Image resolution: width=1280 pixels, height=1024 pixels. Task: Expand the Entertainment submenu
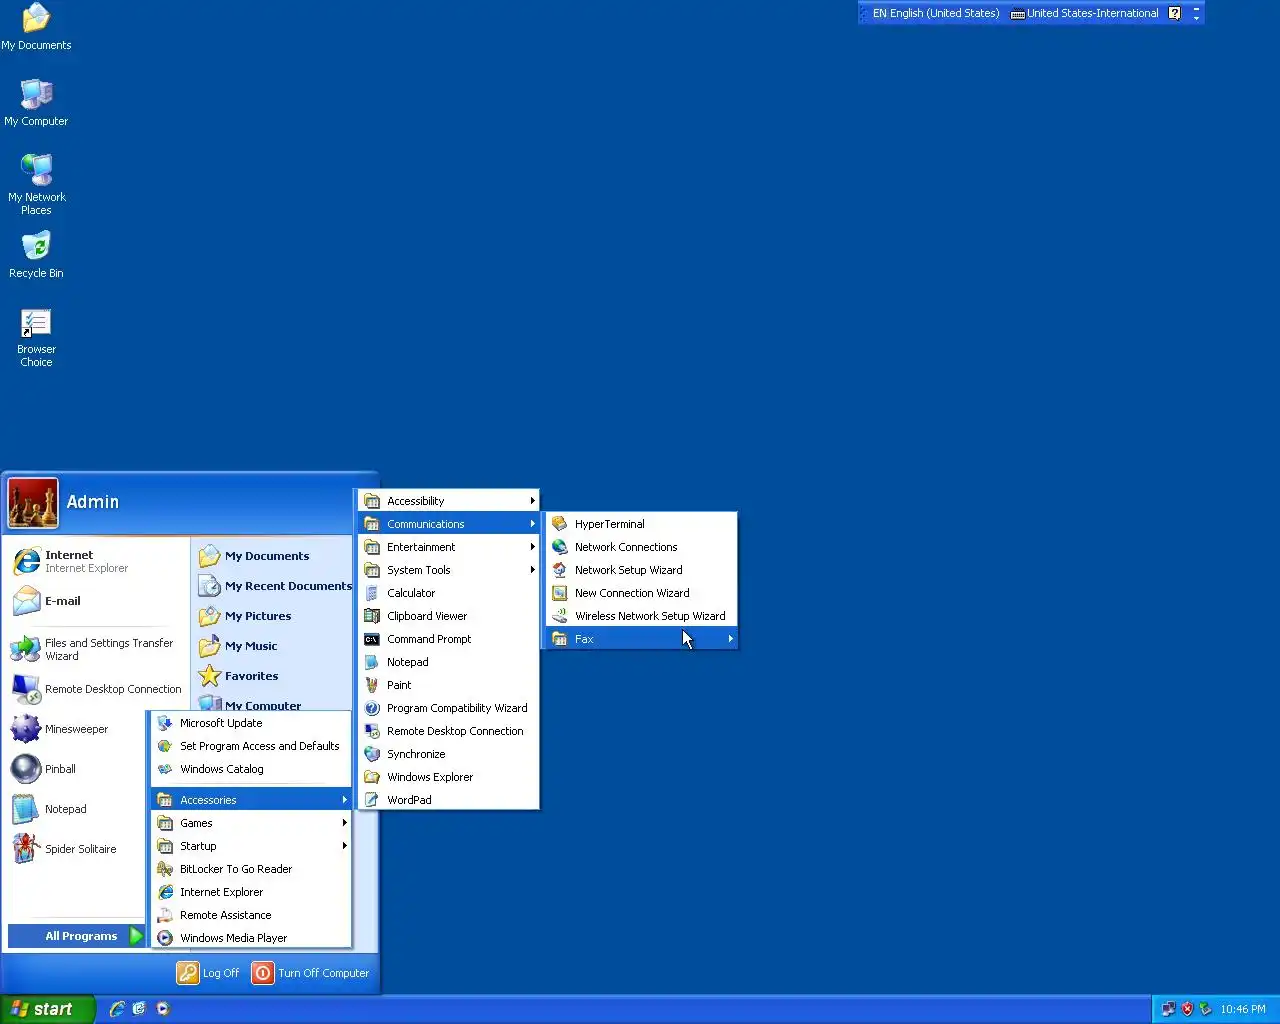449,547
